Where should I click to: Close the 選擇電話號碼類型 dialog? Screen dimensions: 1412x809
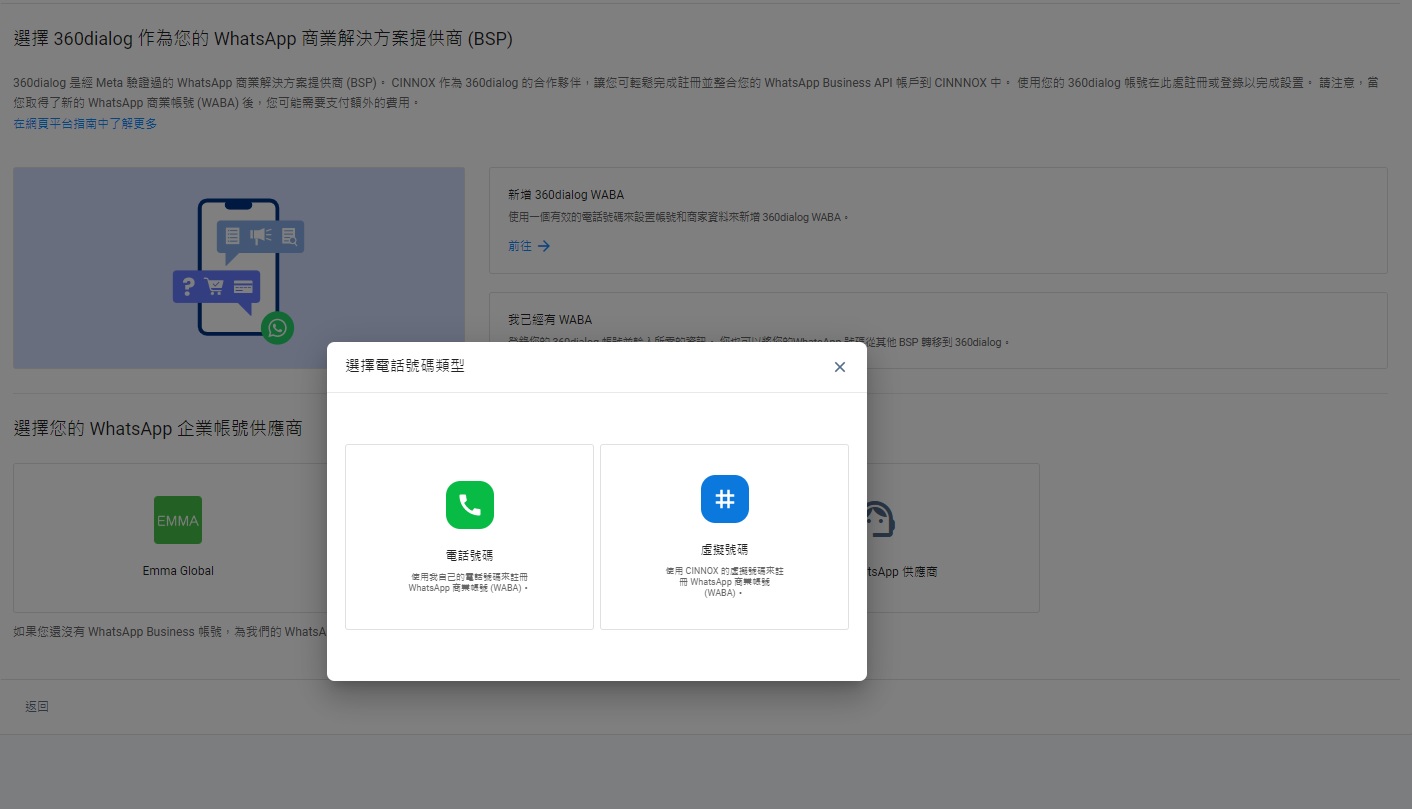pos(840,367)
